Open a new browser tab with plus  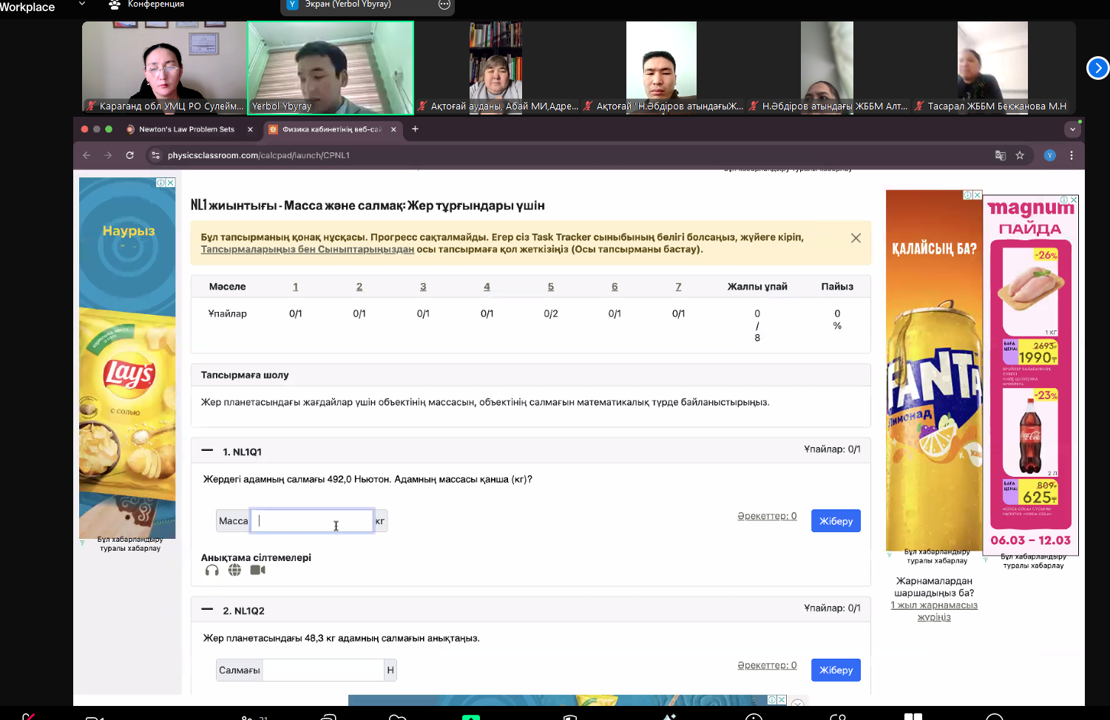pyautogui.click(x=415, y=129)
